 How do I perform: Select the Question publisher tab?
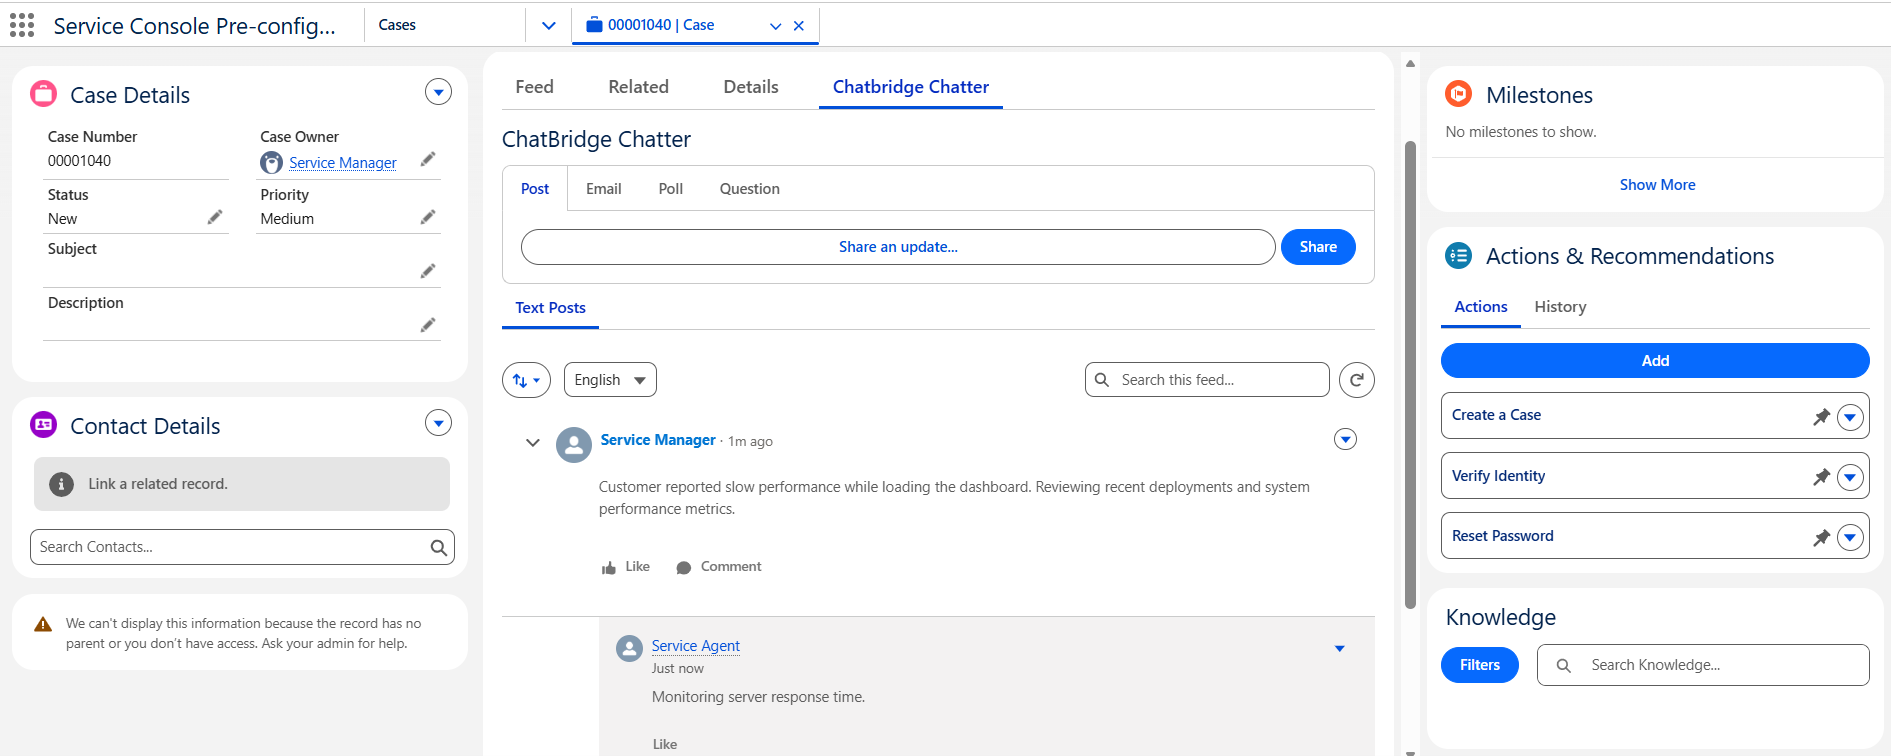(750, 189)
